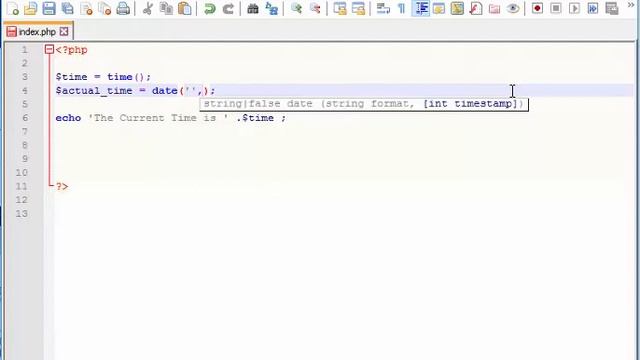Toggle word wrap

[x=383, y=9]
